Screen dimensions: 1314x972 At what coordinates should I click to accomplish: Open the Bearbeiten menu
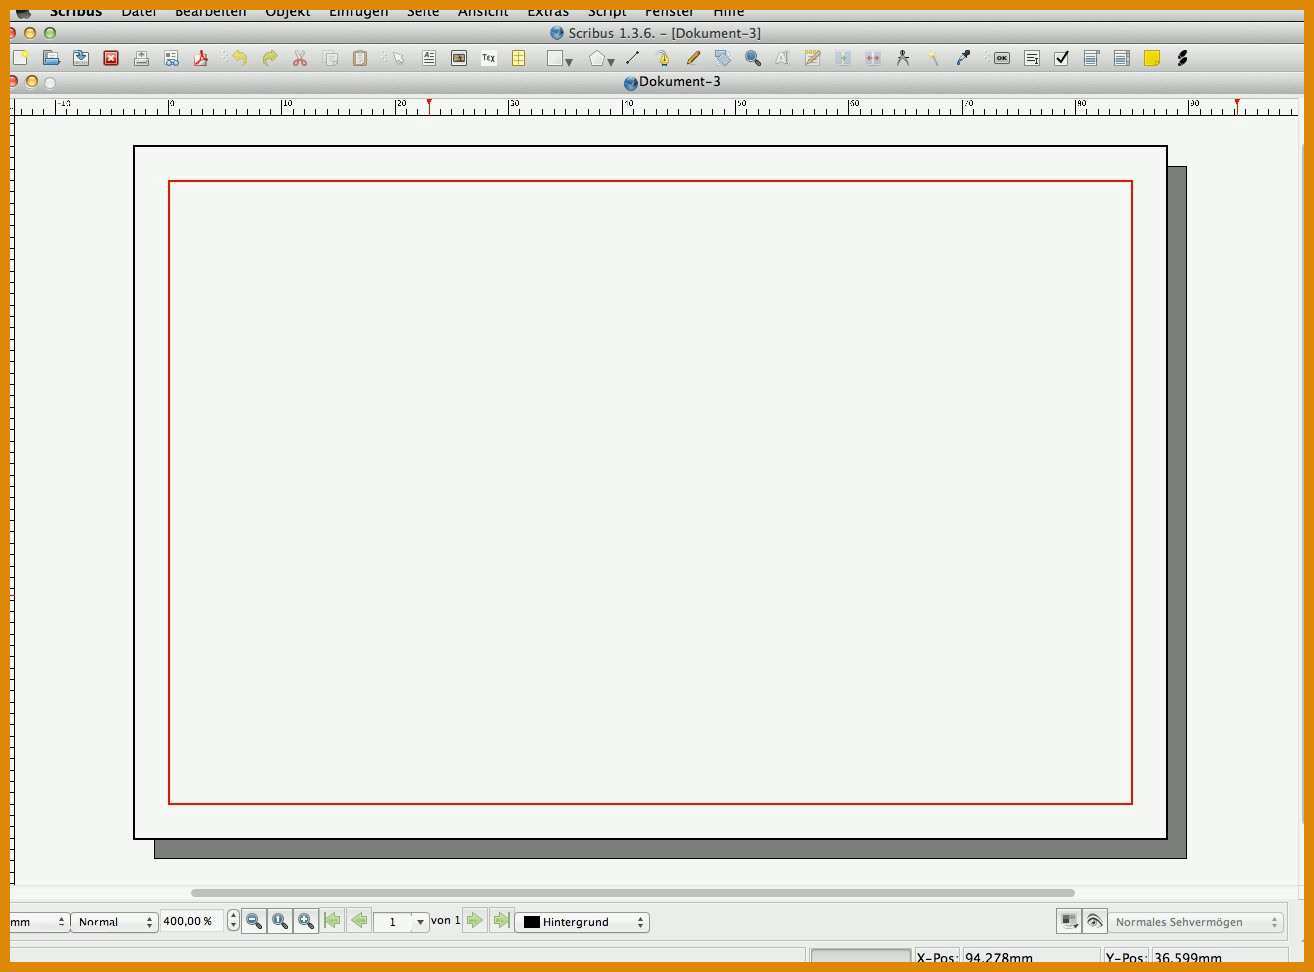210,11
